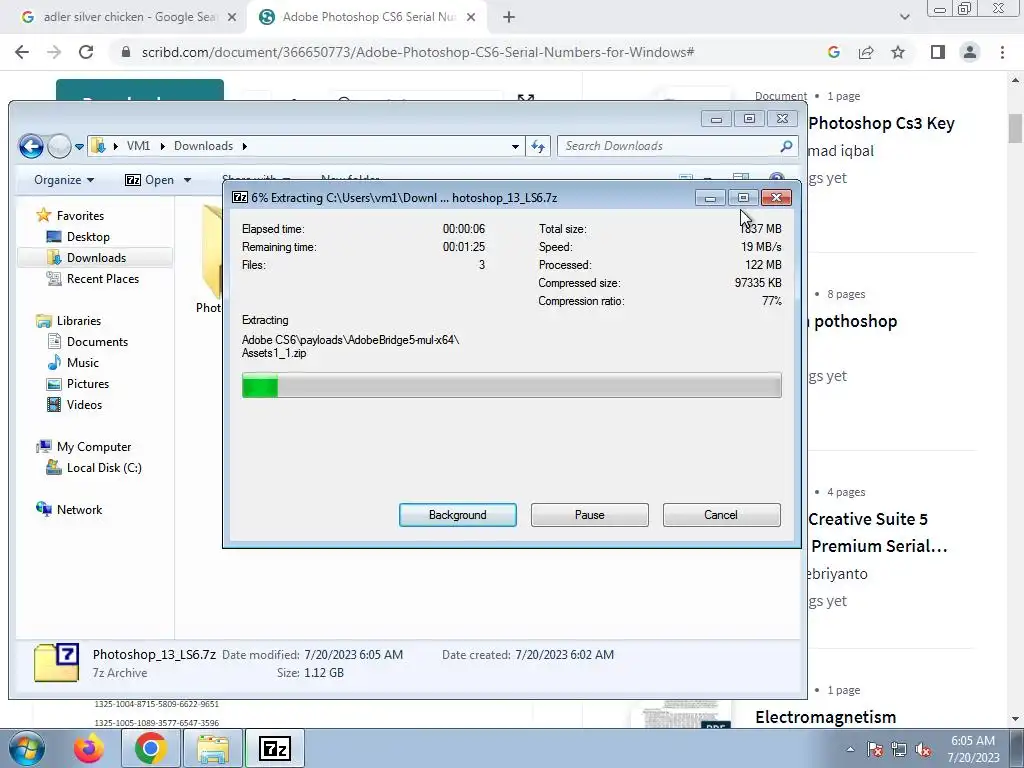Cancel the extraction
The width and height of the screenshot is (1024, 768).
(721, 515)
